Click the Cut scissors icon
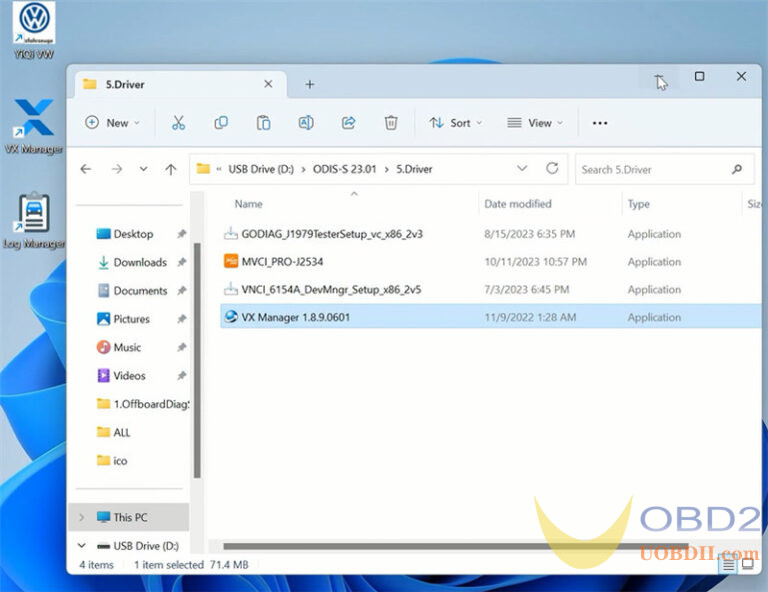Viewport: 768px width, 592px height. pyautogui.click(x=178, y=123)
